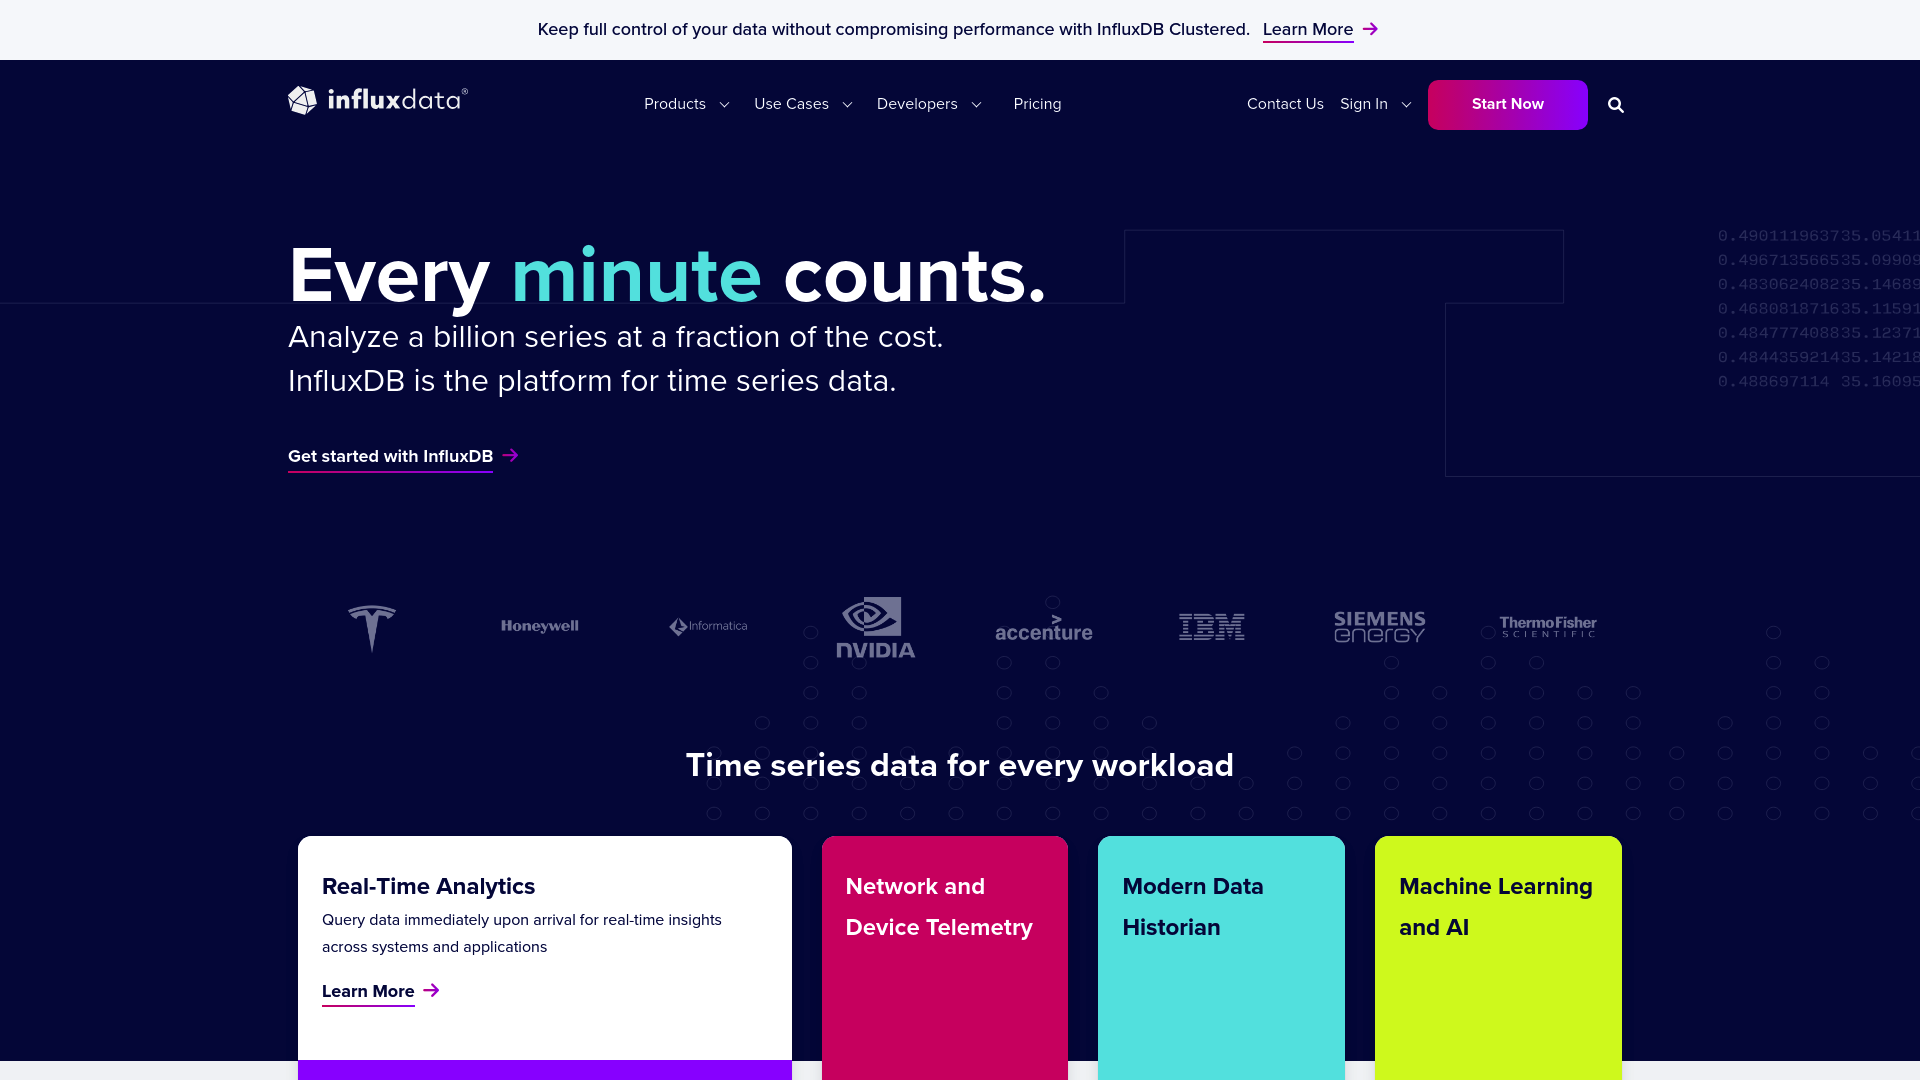This screenshot has height=1080, width=1920.
Task: Expand the Products dropdown menu
Action: pyautogui.click(x=686, y=104)
